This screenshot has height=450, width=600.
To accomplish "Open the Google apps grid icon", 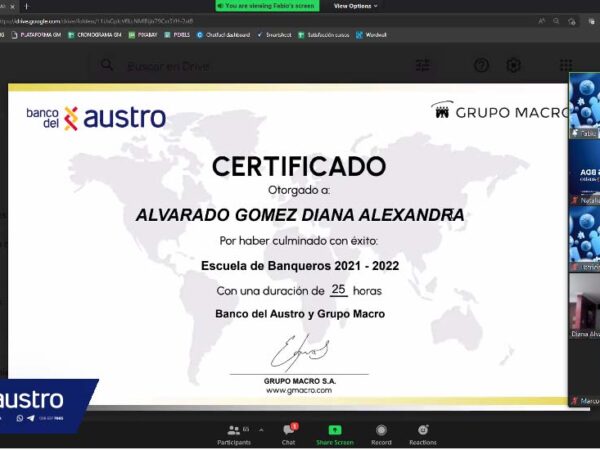I will pyautogui.click(x=566, y=65).
